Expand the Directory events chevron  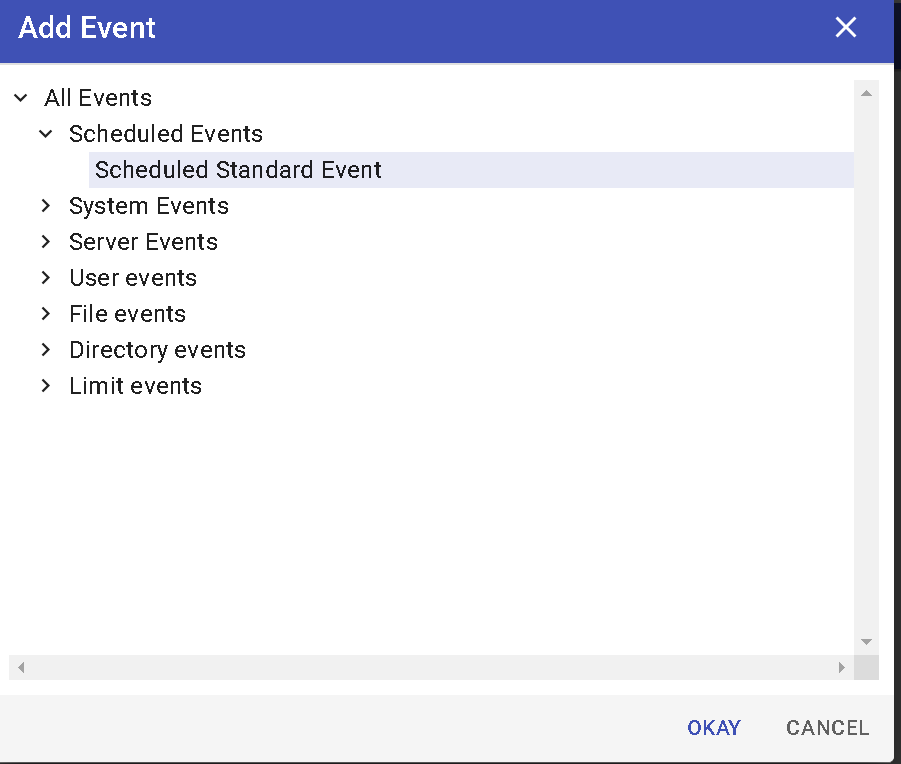[x=46, y=350]
